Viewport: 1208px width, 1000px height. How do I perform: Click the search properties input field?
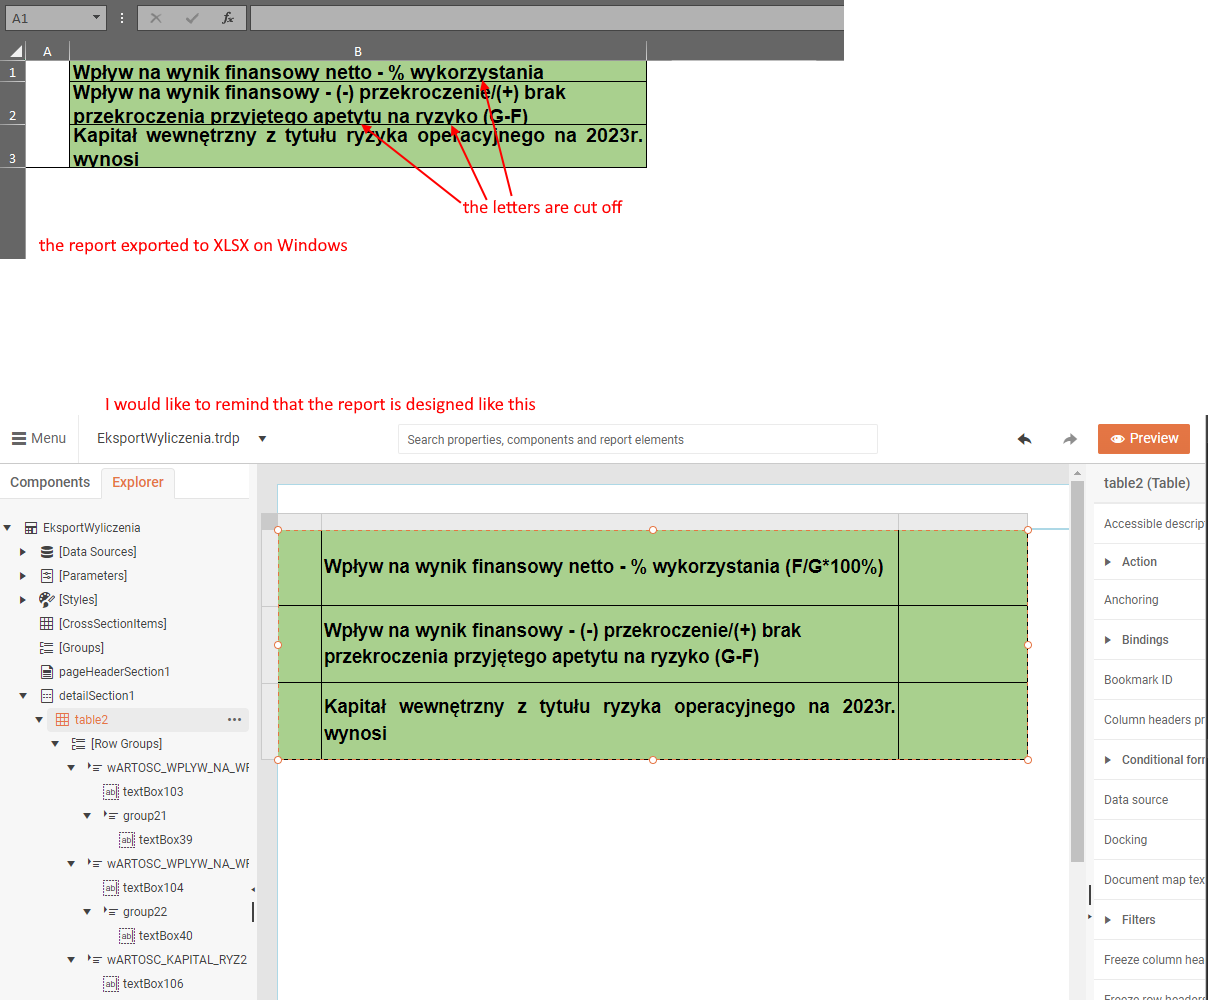coord(637,439)
